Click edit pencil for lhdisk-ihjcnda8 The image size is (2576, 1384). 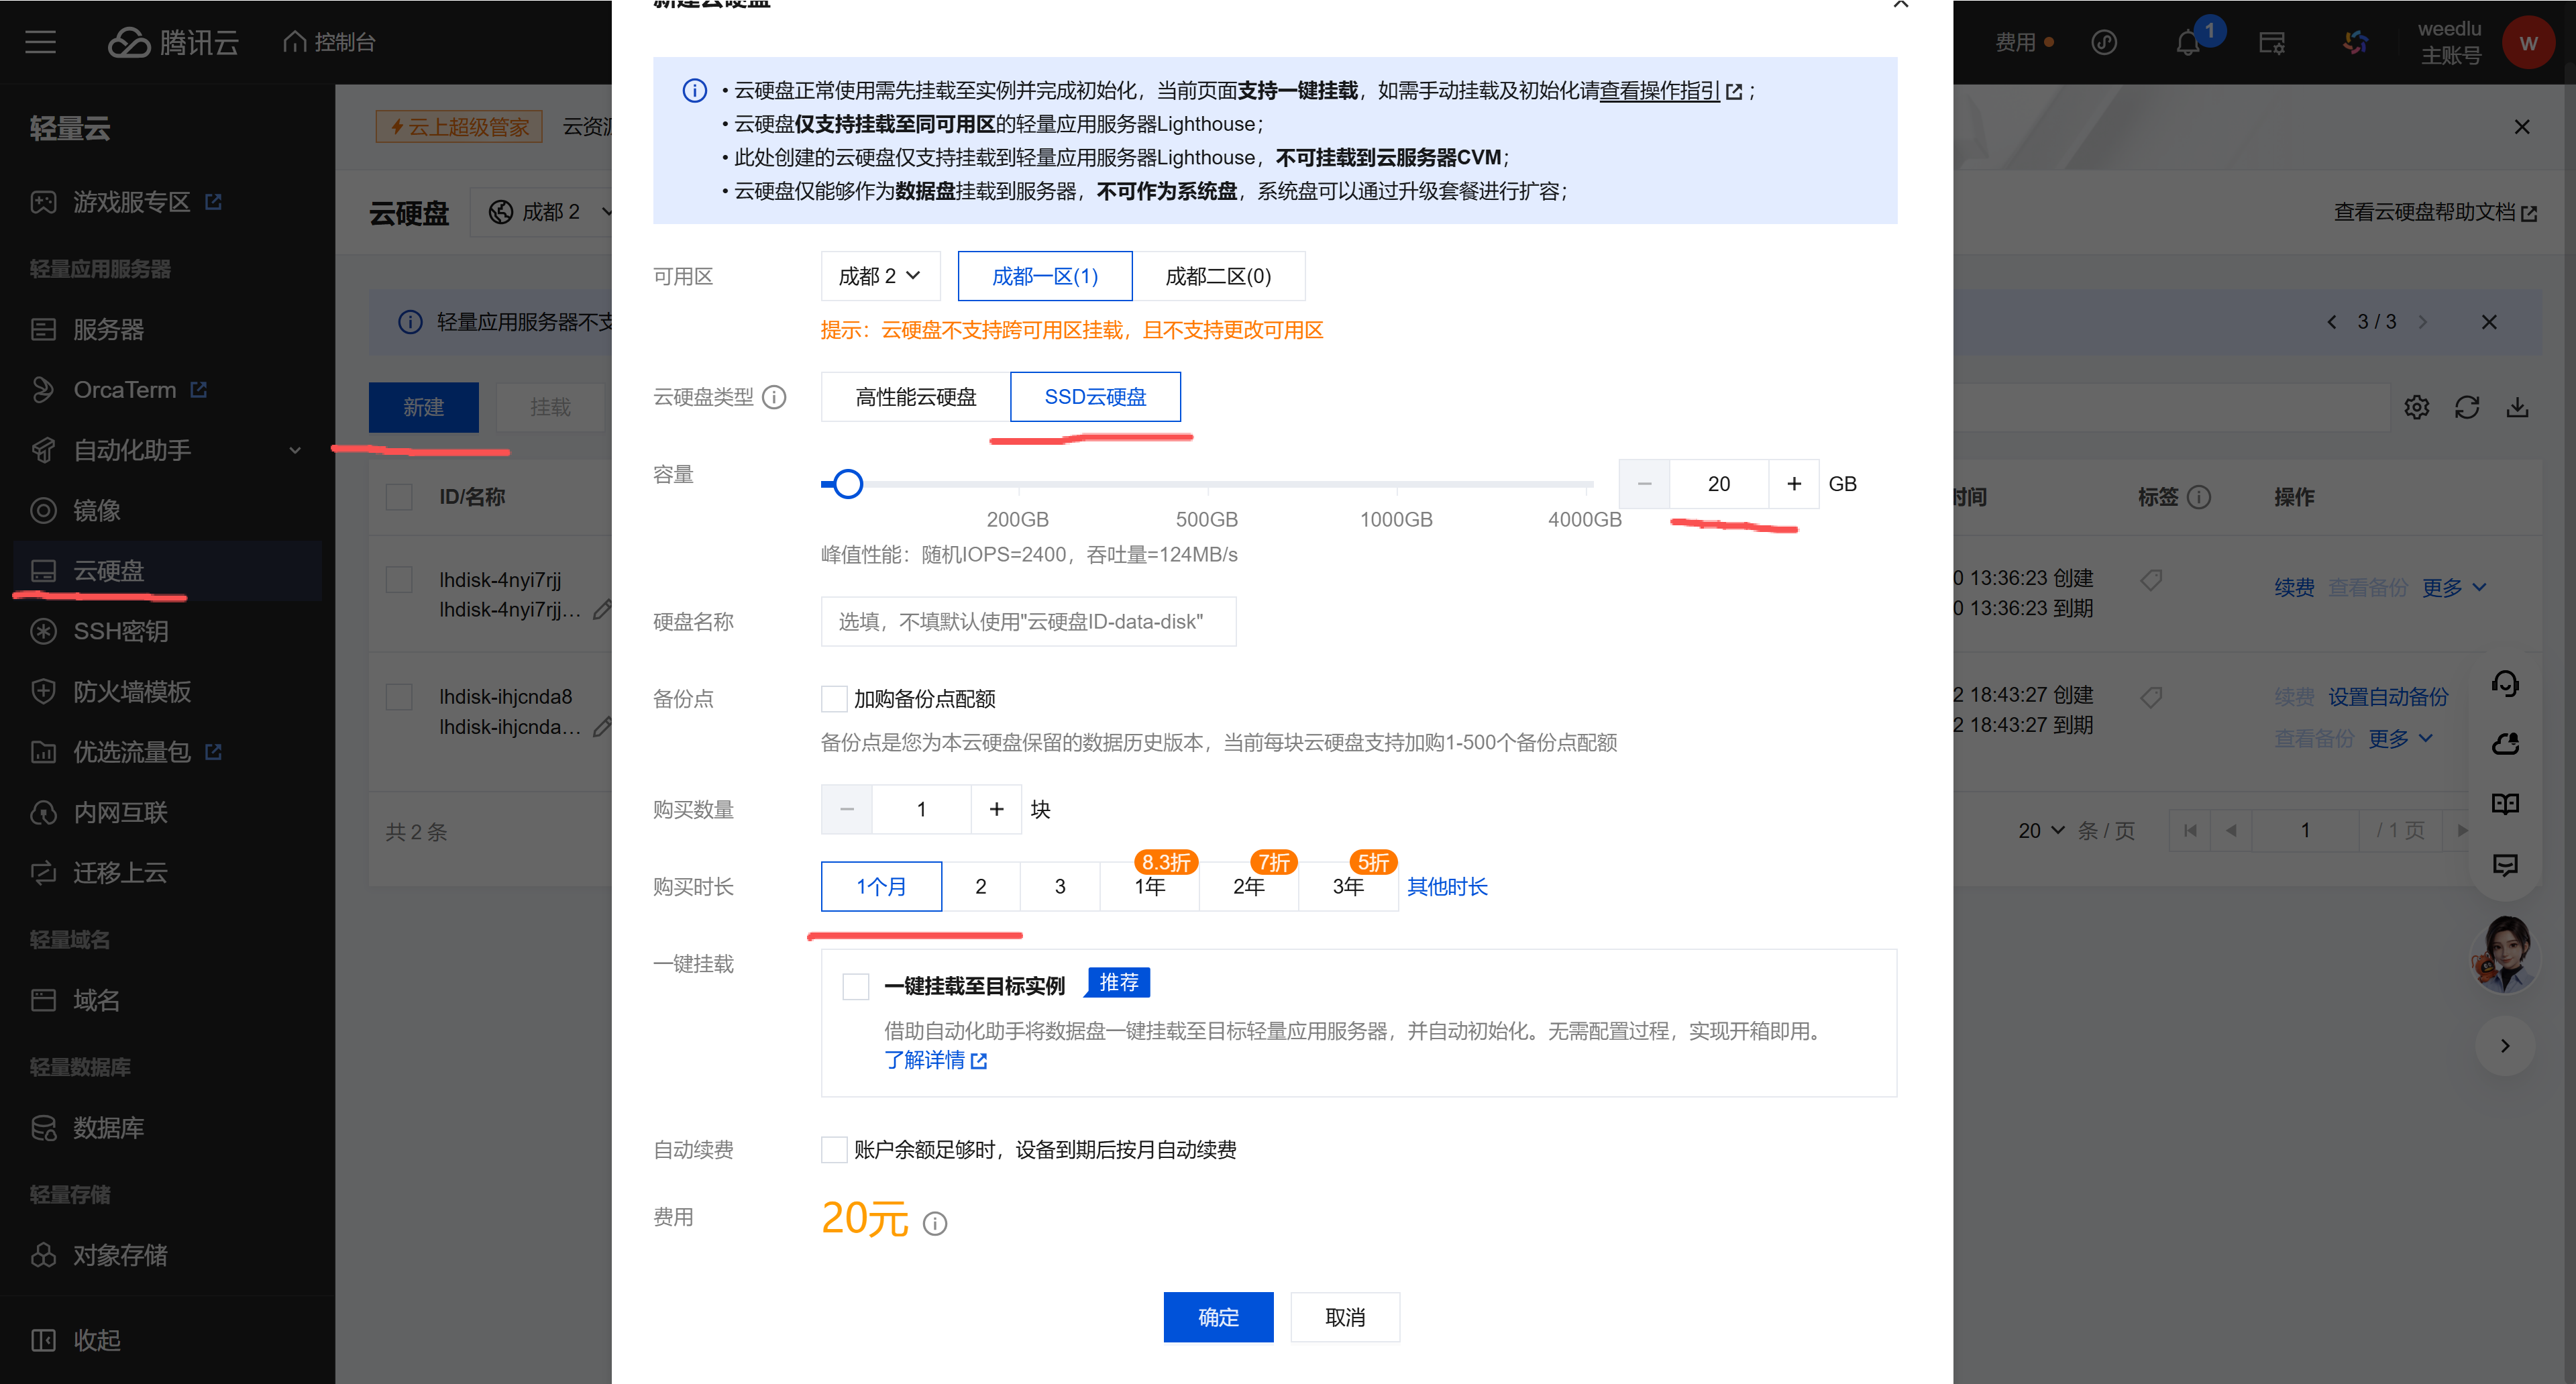click(602, 727)
